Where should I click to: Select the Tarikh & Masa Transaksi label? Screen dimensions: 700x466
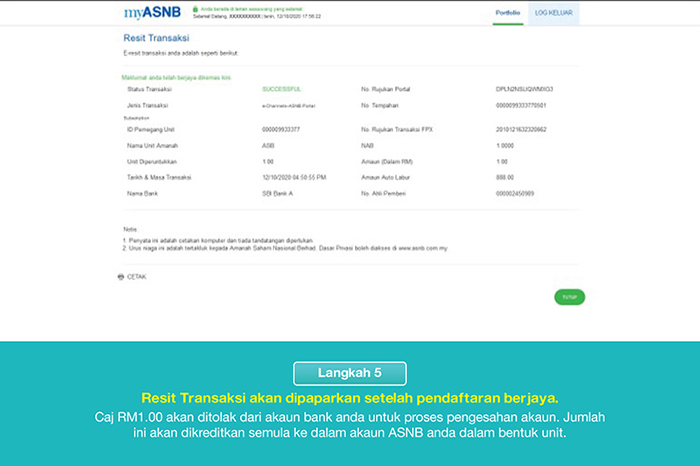[x=159, y=177]
